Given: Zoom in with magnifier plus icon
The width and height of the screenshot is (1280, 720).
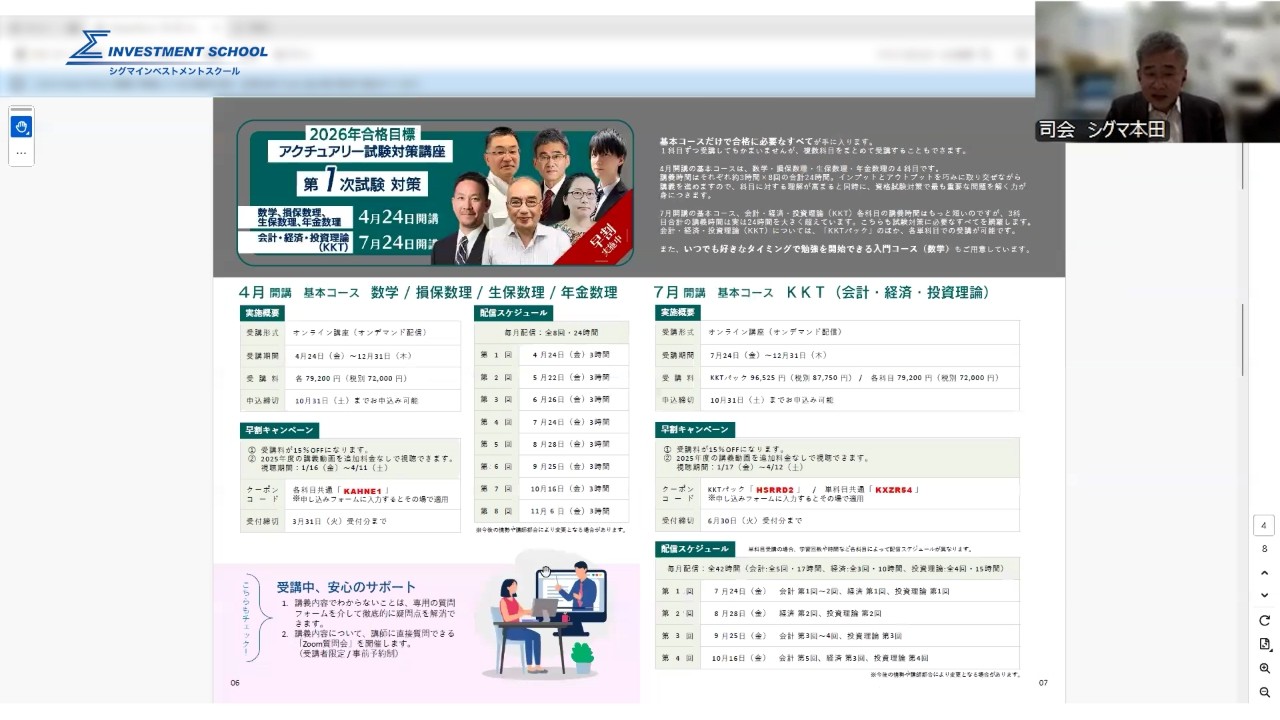Looking at the screenshot, I should pyautogui.click(x=1264, y=668).
